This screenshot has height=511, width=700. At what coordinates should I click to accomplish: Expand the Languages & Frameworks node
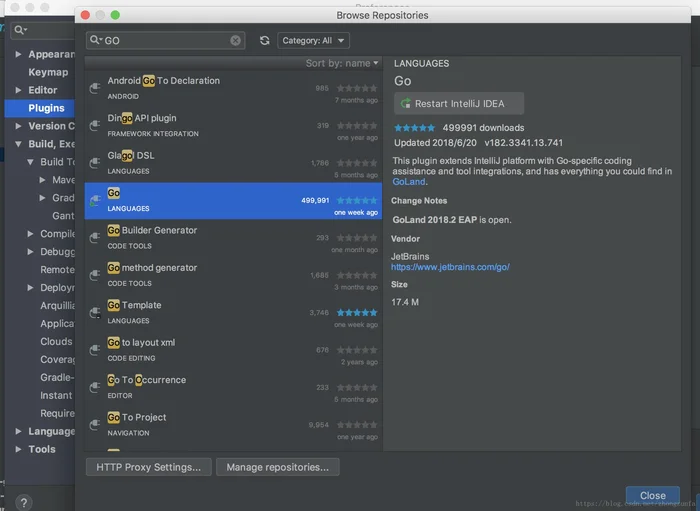18,432
